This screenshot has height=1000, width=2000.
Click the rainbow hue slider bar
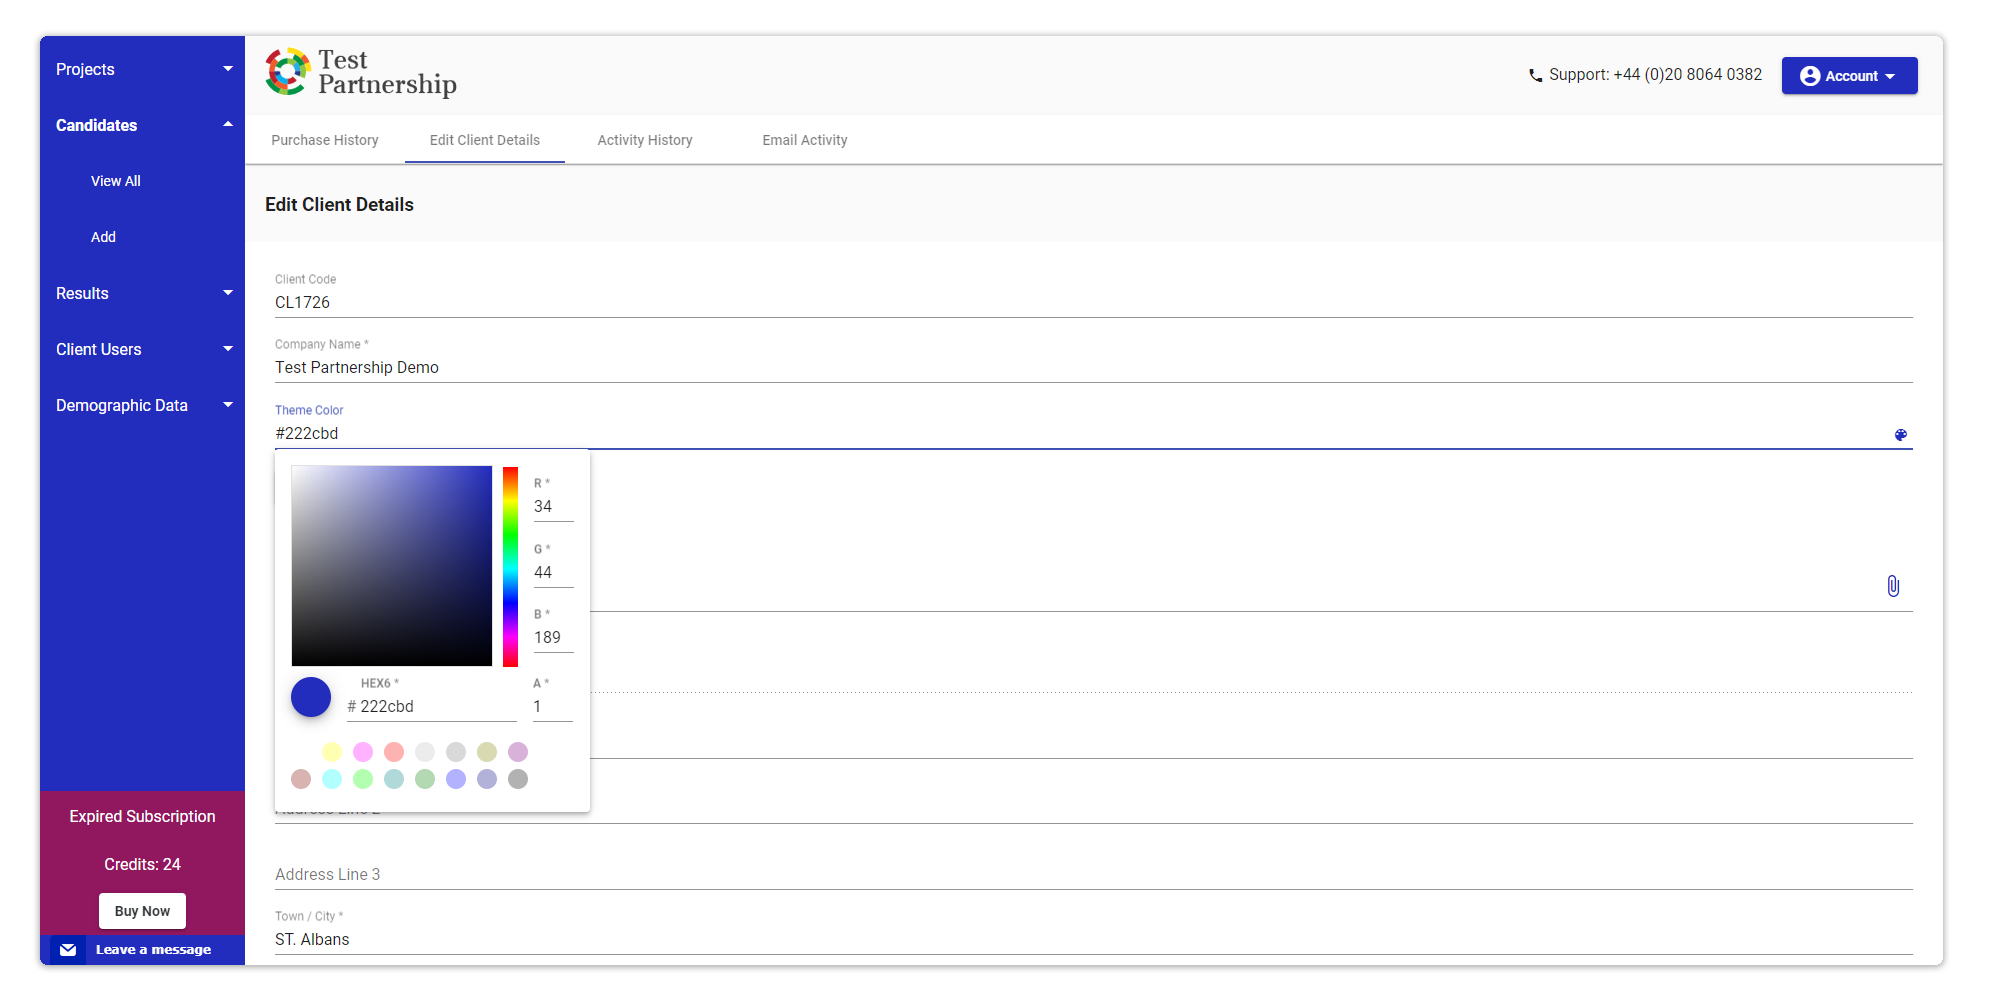click(510, 566)
